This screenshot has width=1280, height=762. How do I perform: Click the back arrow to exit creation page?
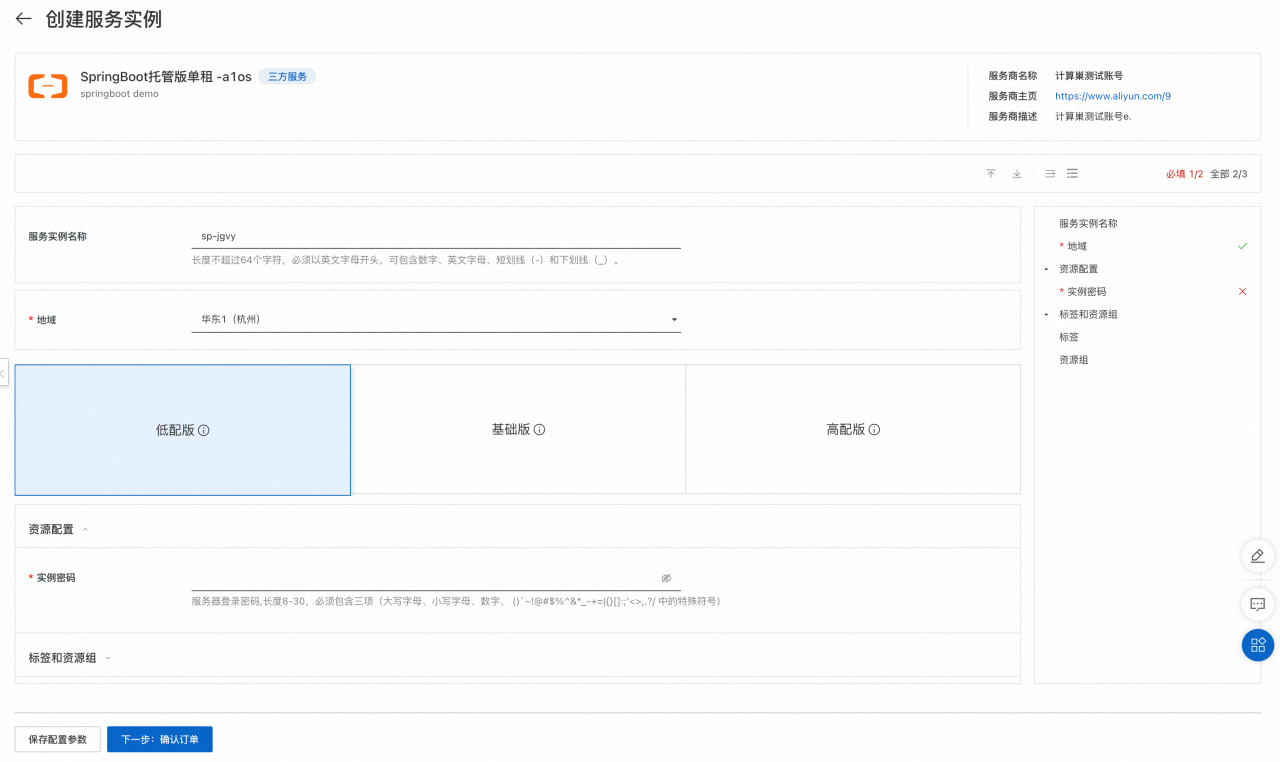coord(24,17)
